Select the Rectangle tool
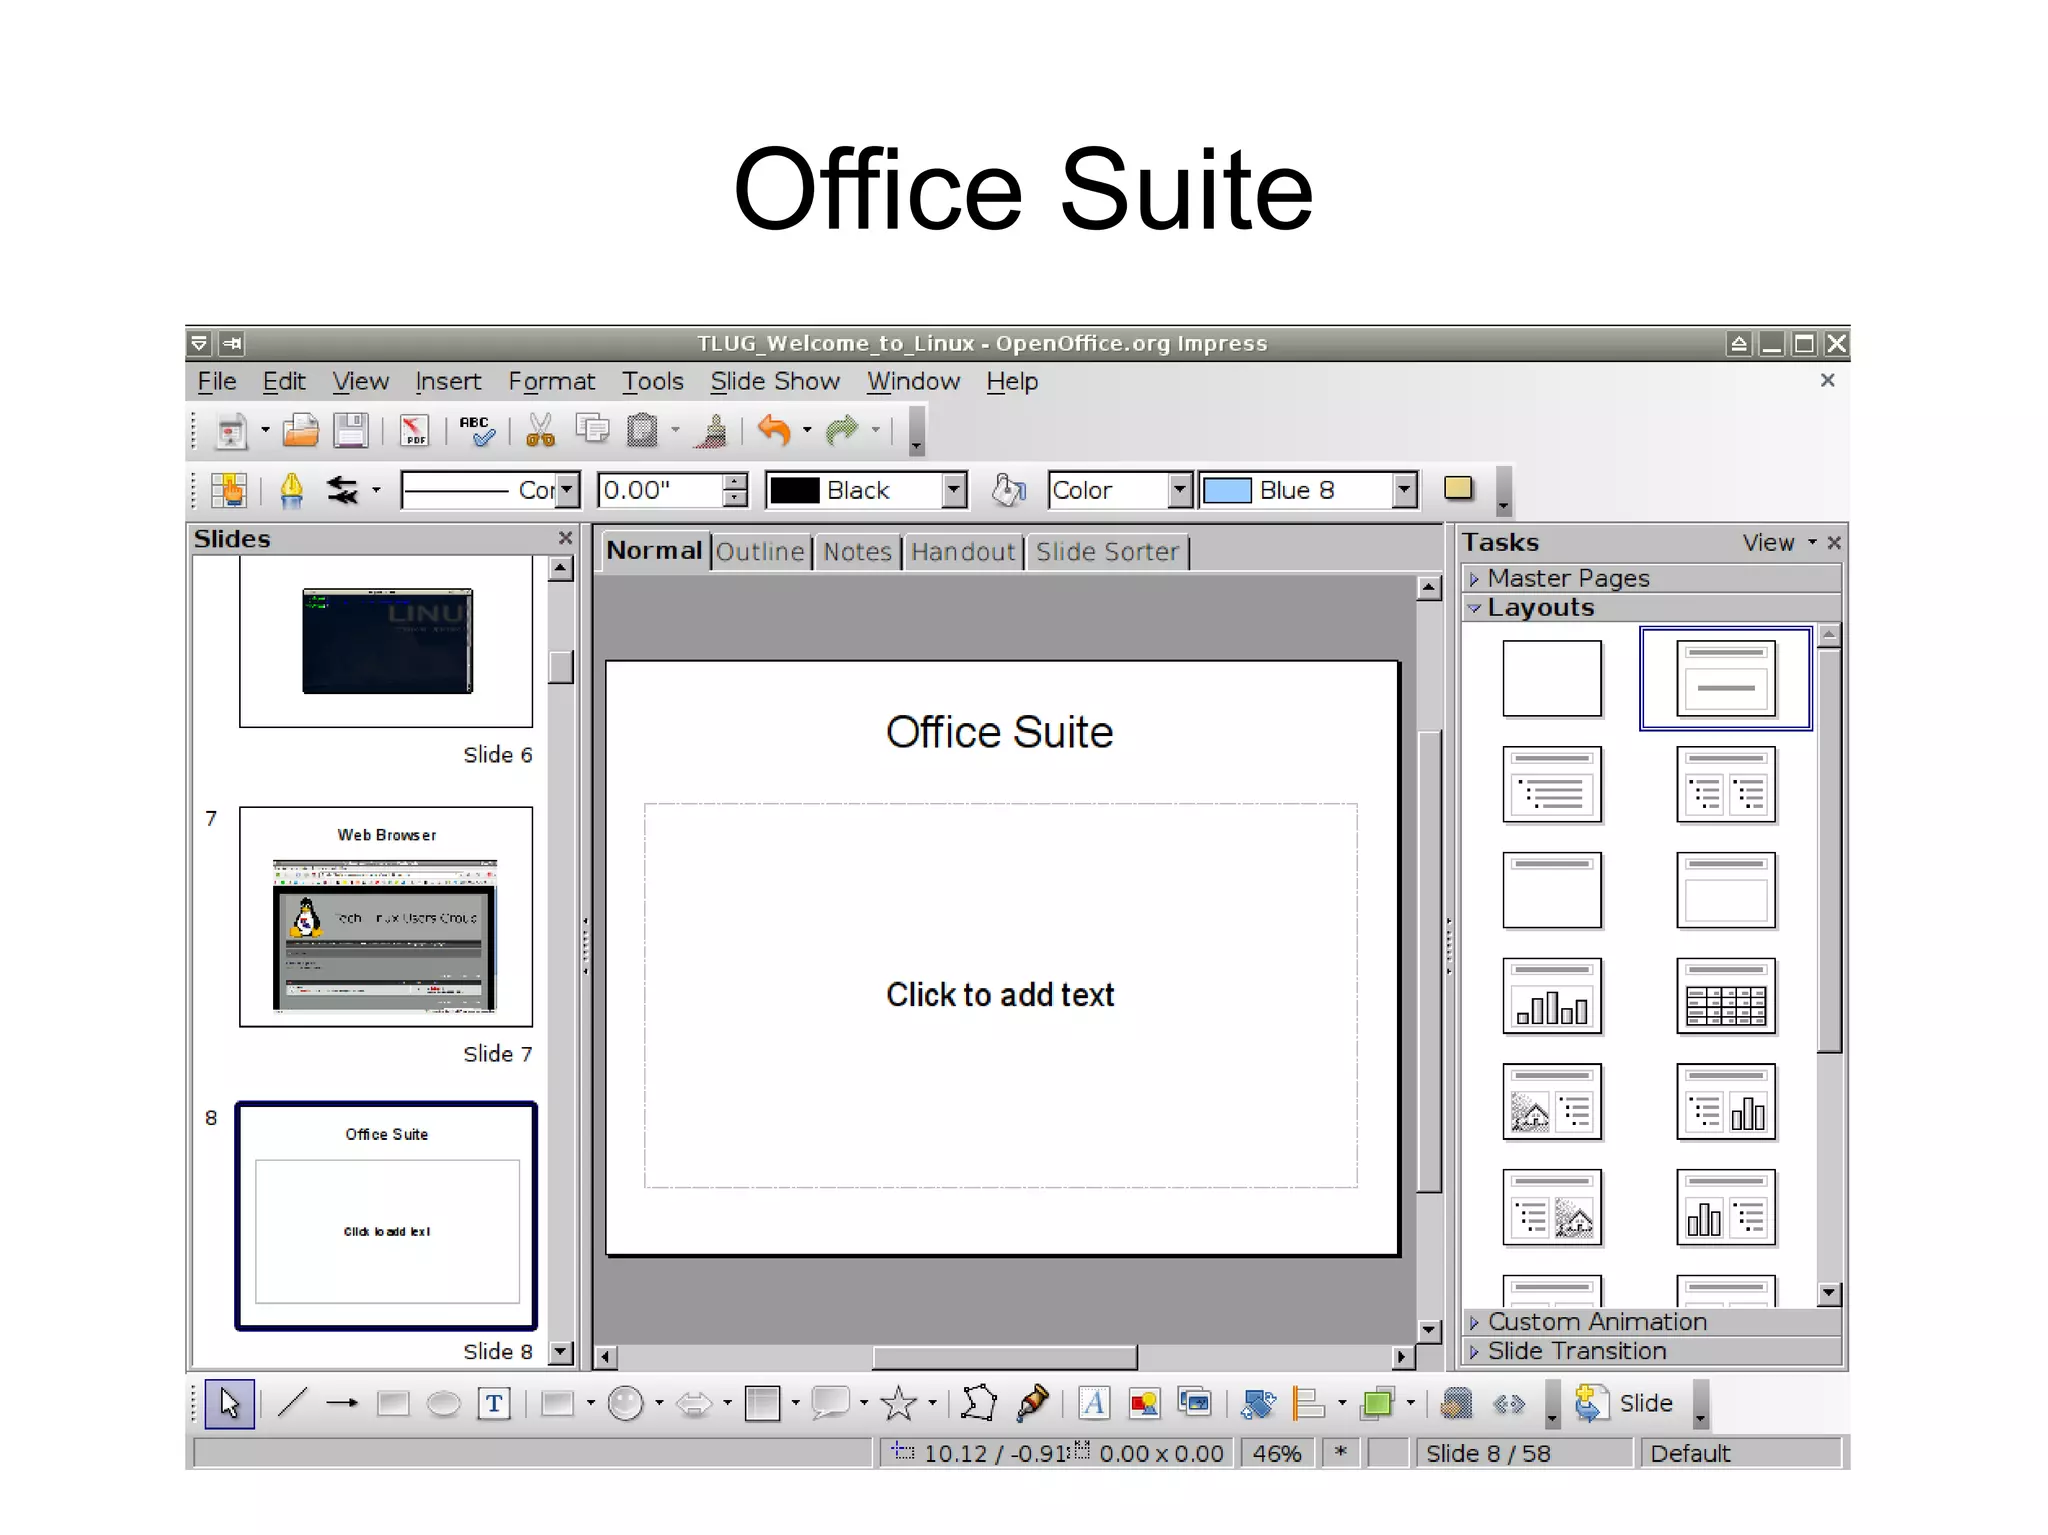The image size is (2048, 1535). coord(393,1404)
